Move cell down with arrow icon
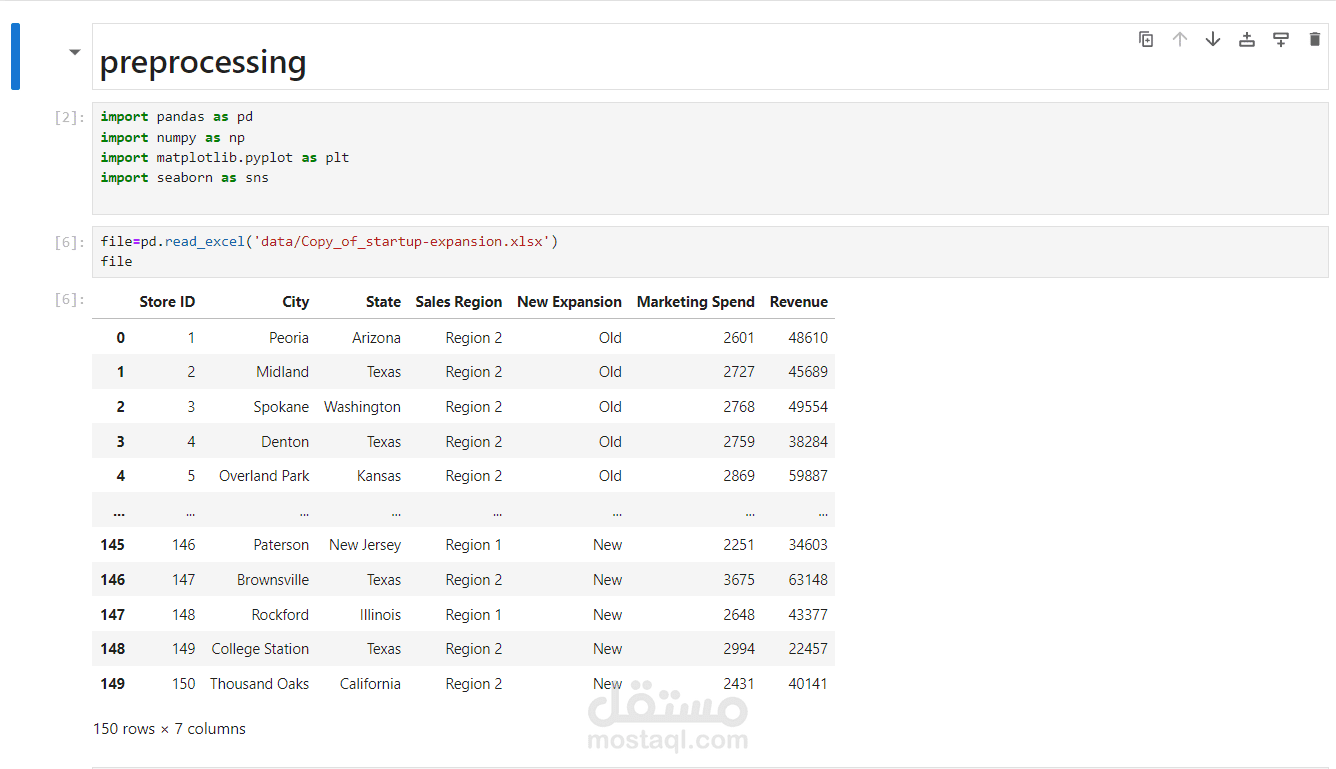The image size is (1336, 769). pyautogui.click(x=1213, y=39)
